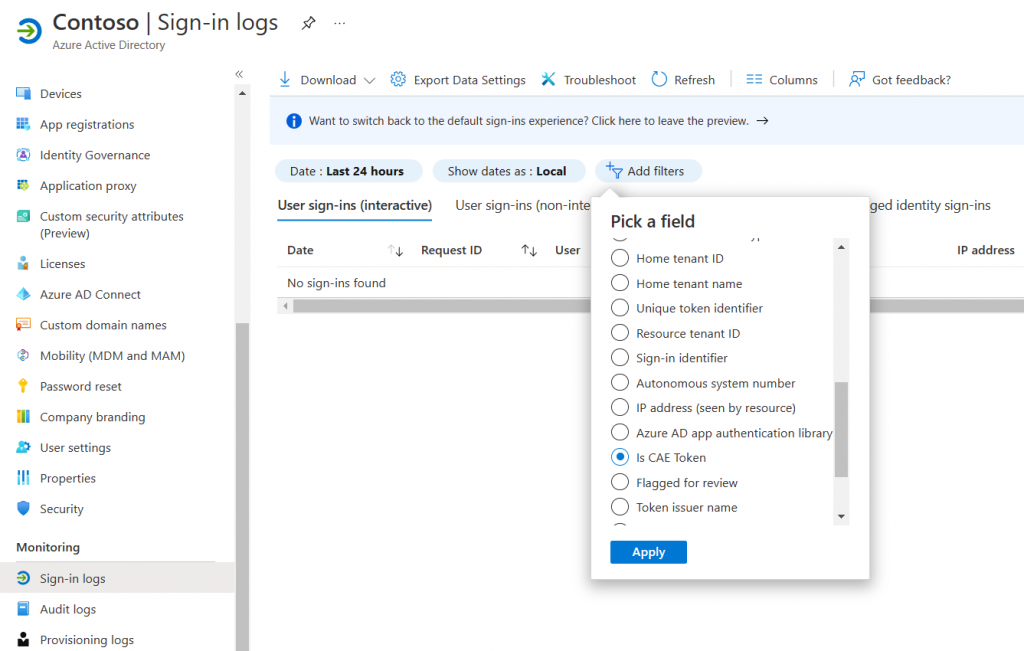This screenshot has height=651, width=1024.
Task: Click the Troubleshoot button
Action: point(588,80)
